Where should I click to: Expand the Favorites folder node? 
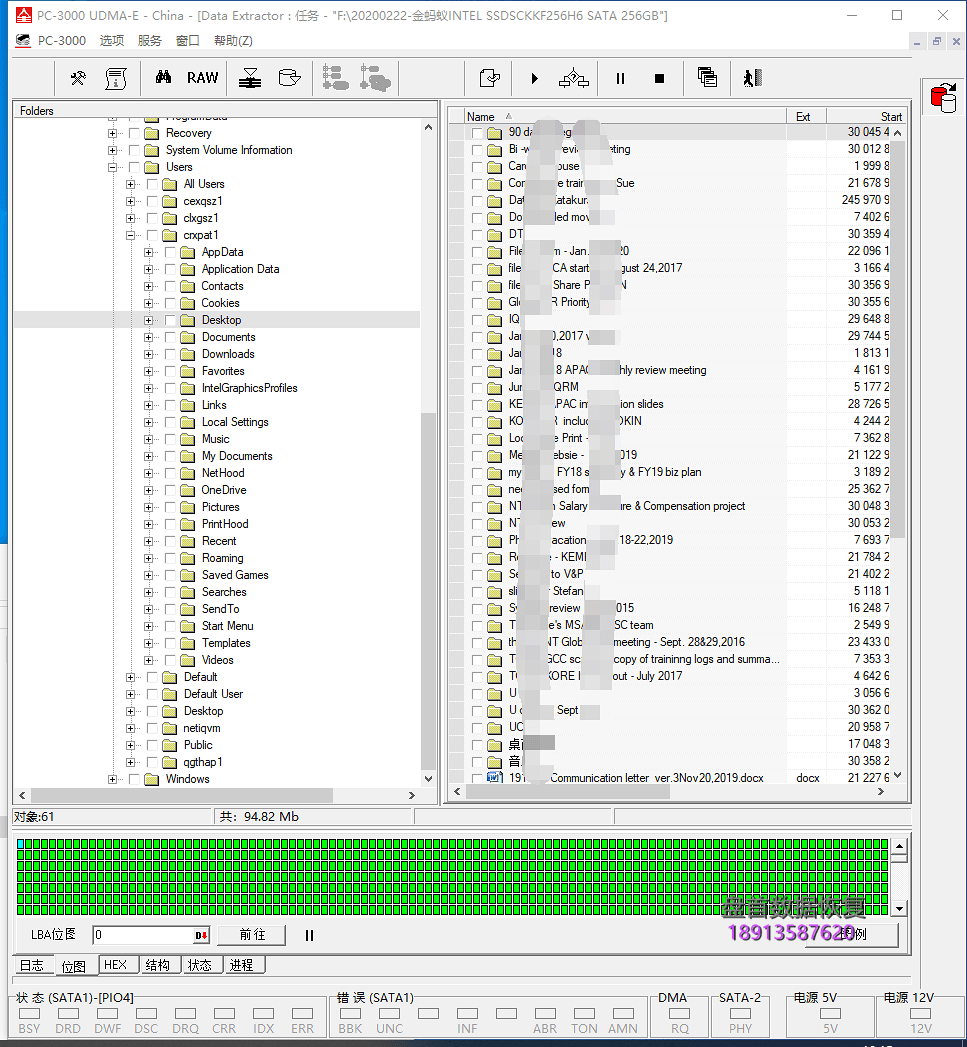(x=148, y=371)
